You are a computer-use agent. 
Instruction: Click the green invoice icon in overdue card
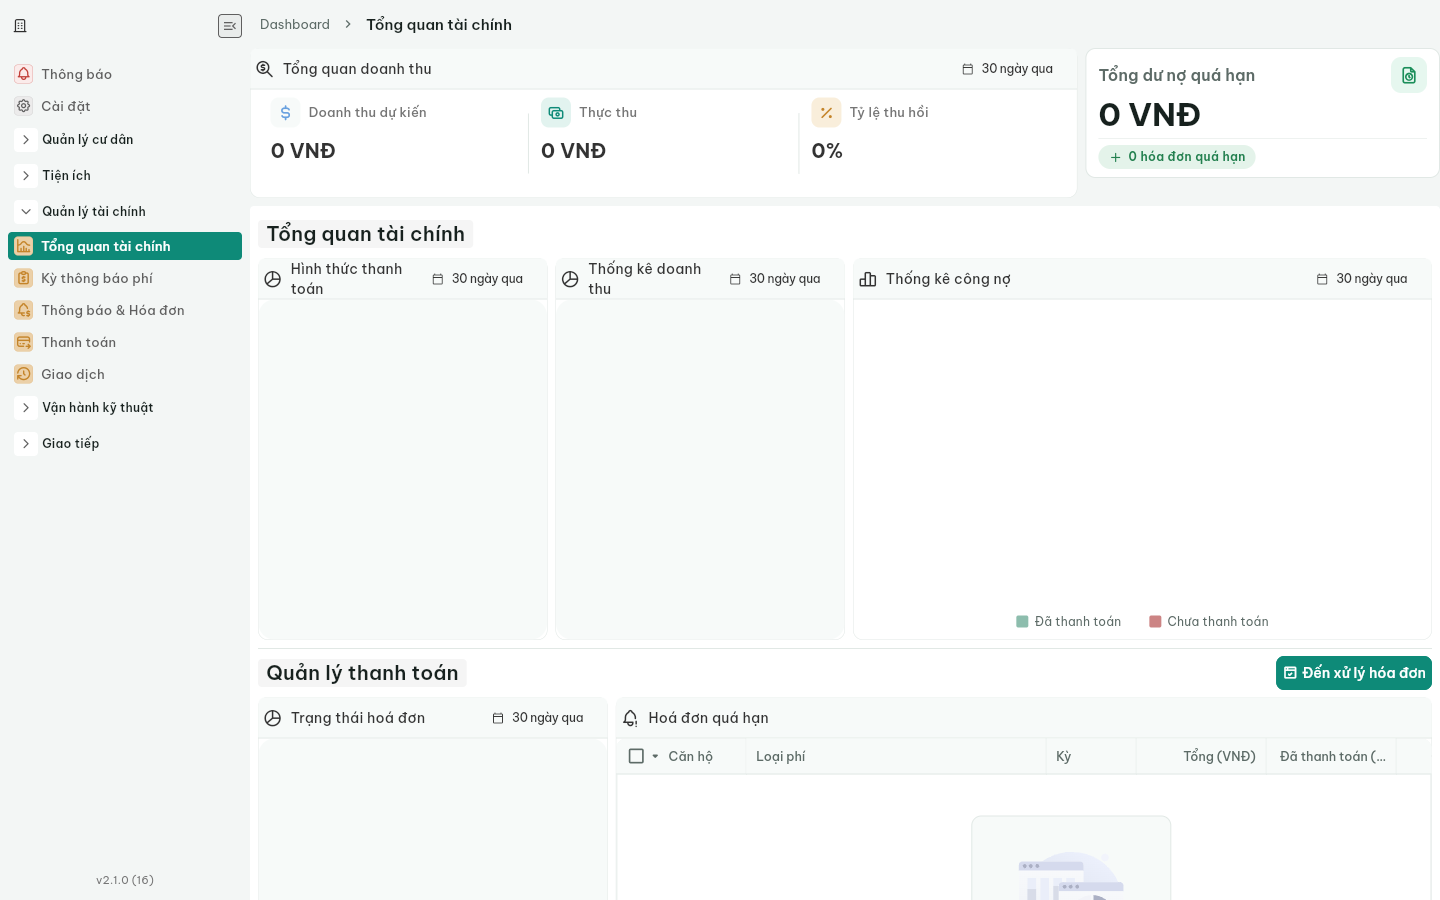(x=1409, y=75)
